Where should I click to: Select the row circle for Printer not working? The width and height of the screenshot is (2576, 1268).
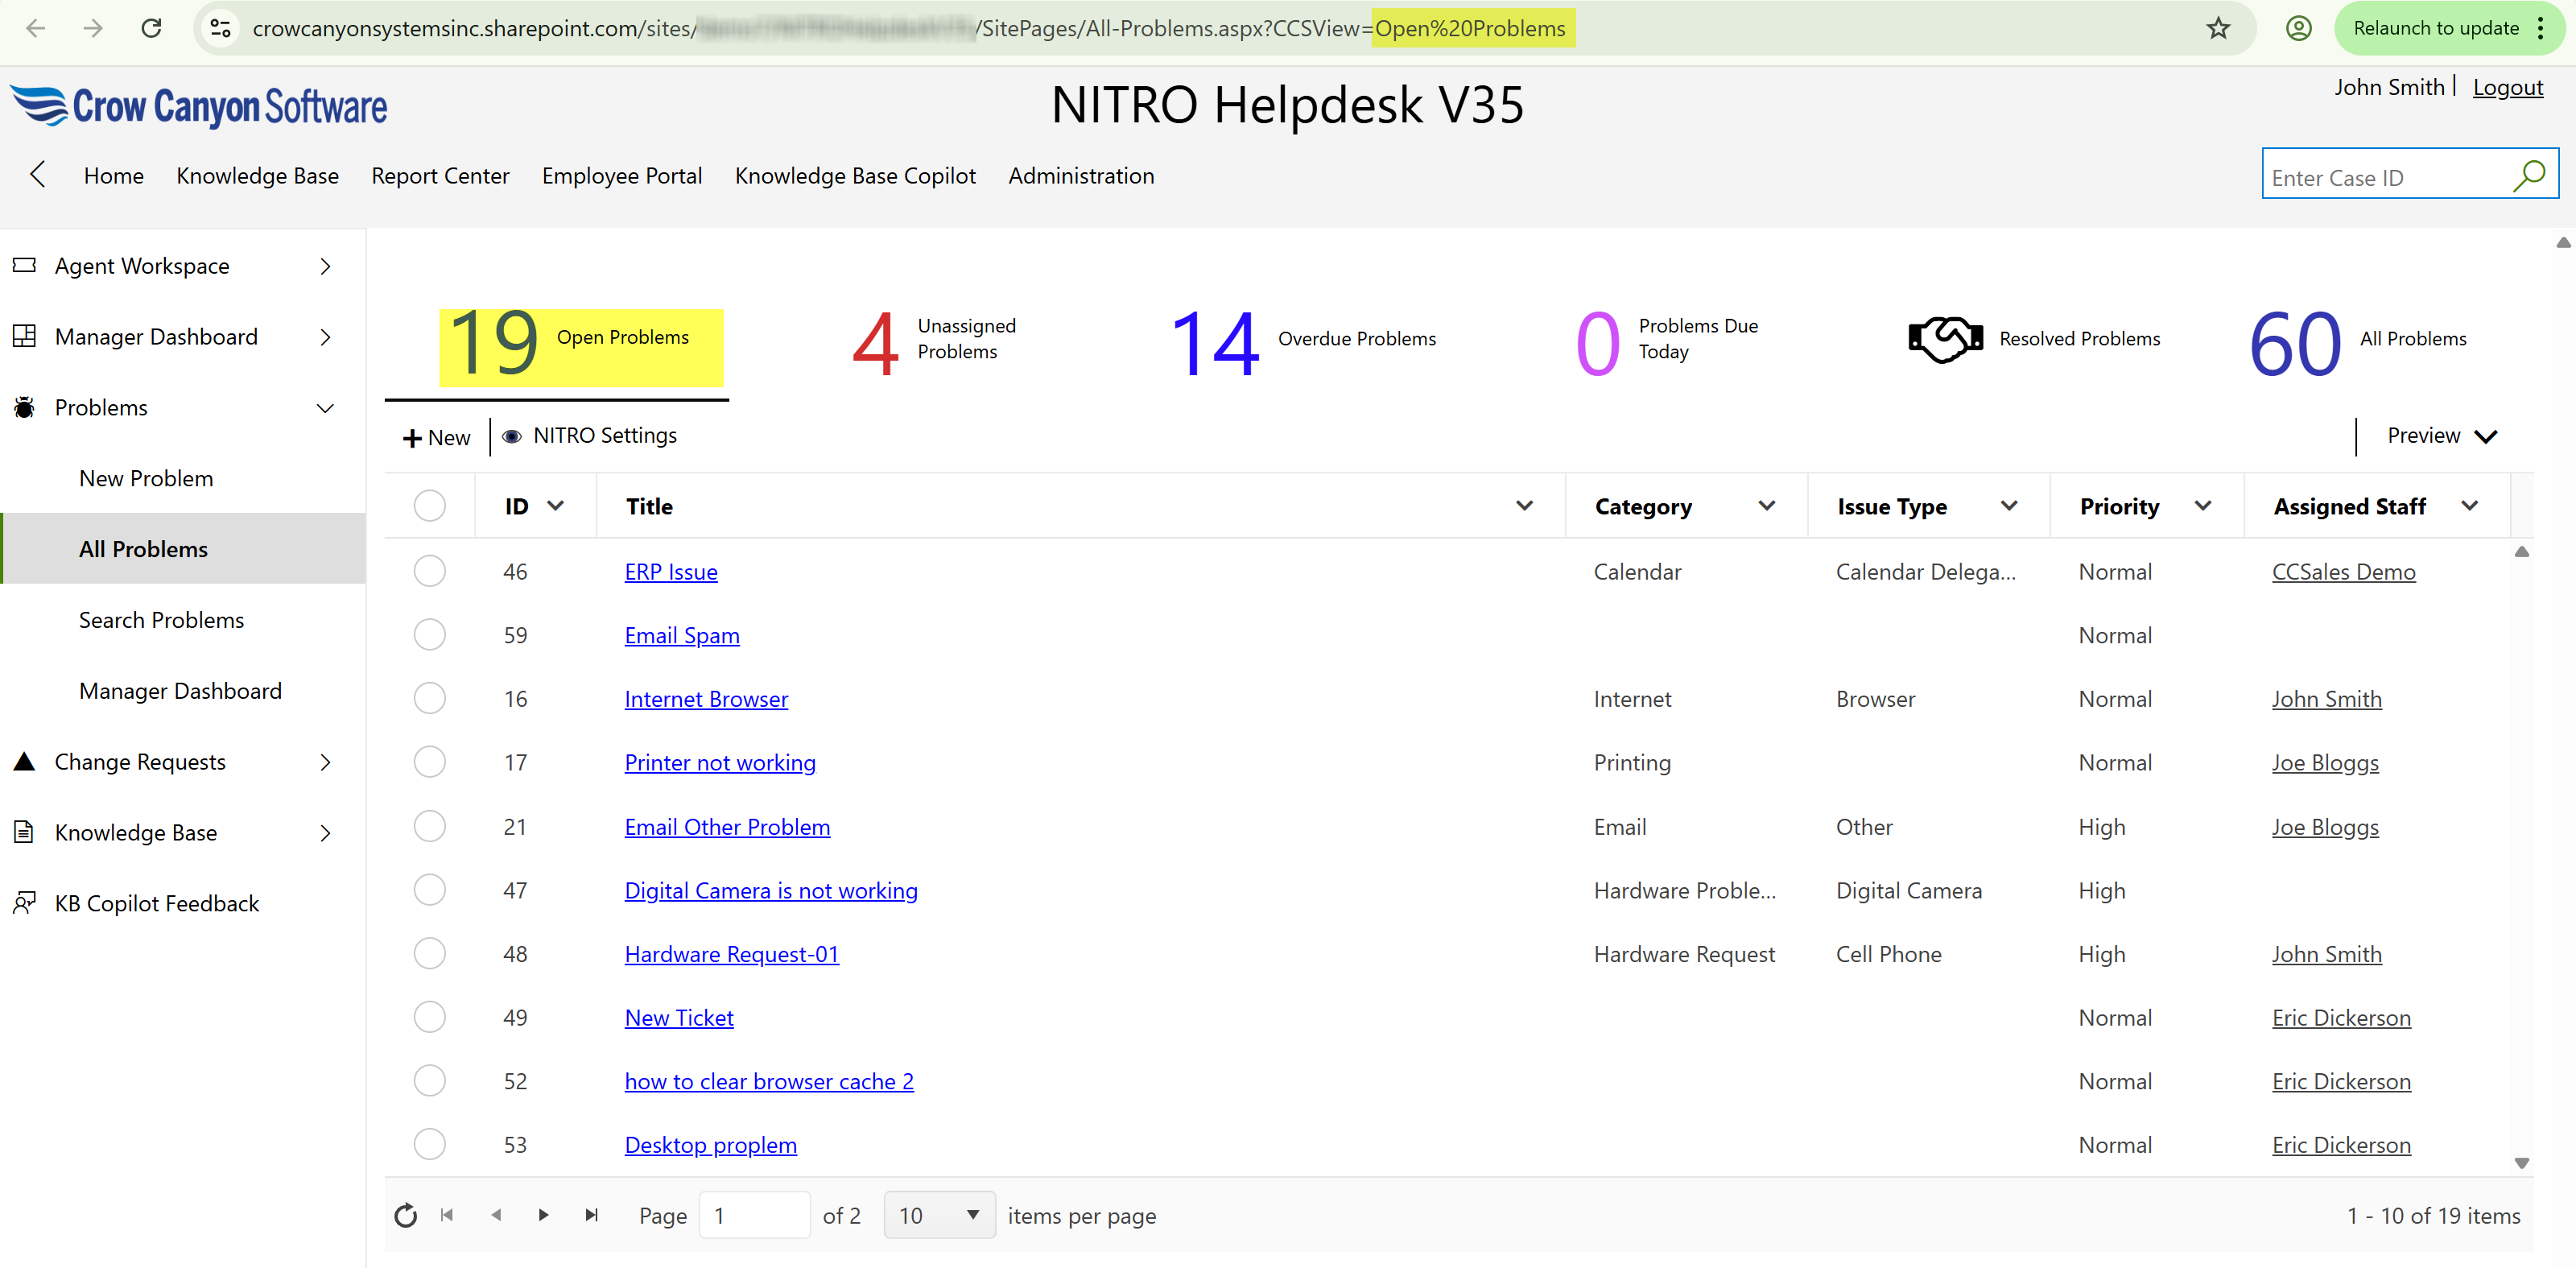point(430,761)
